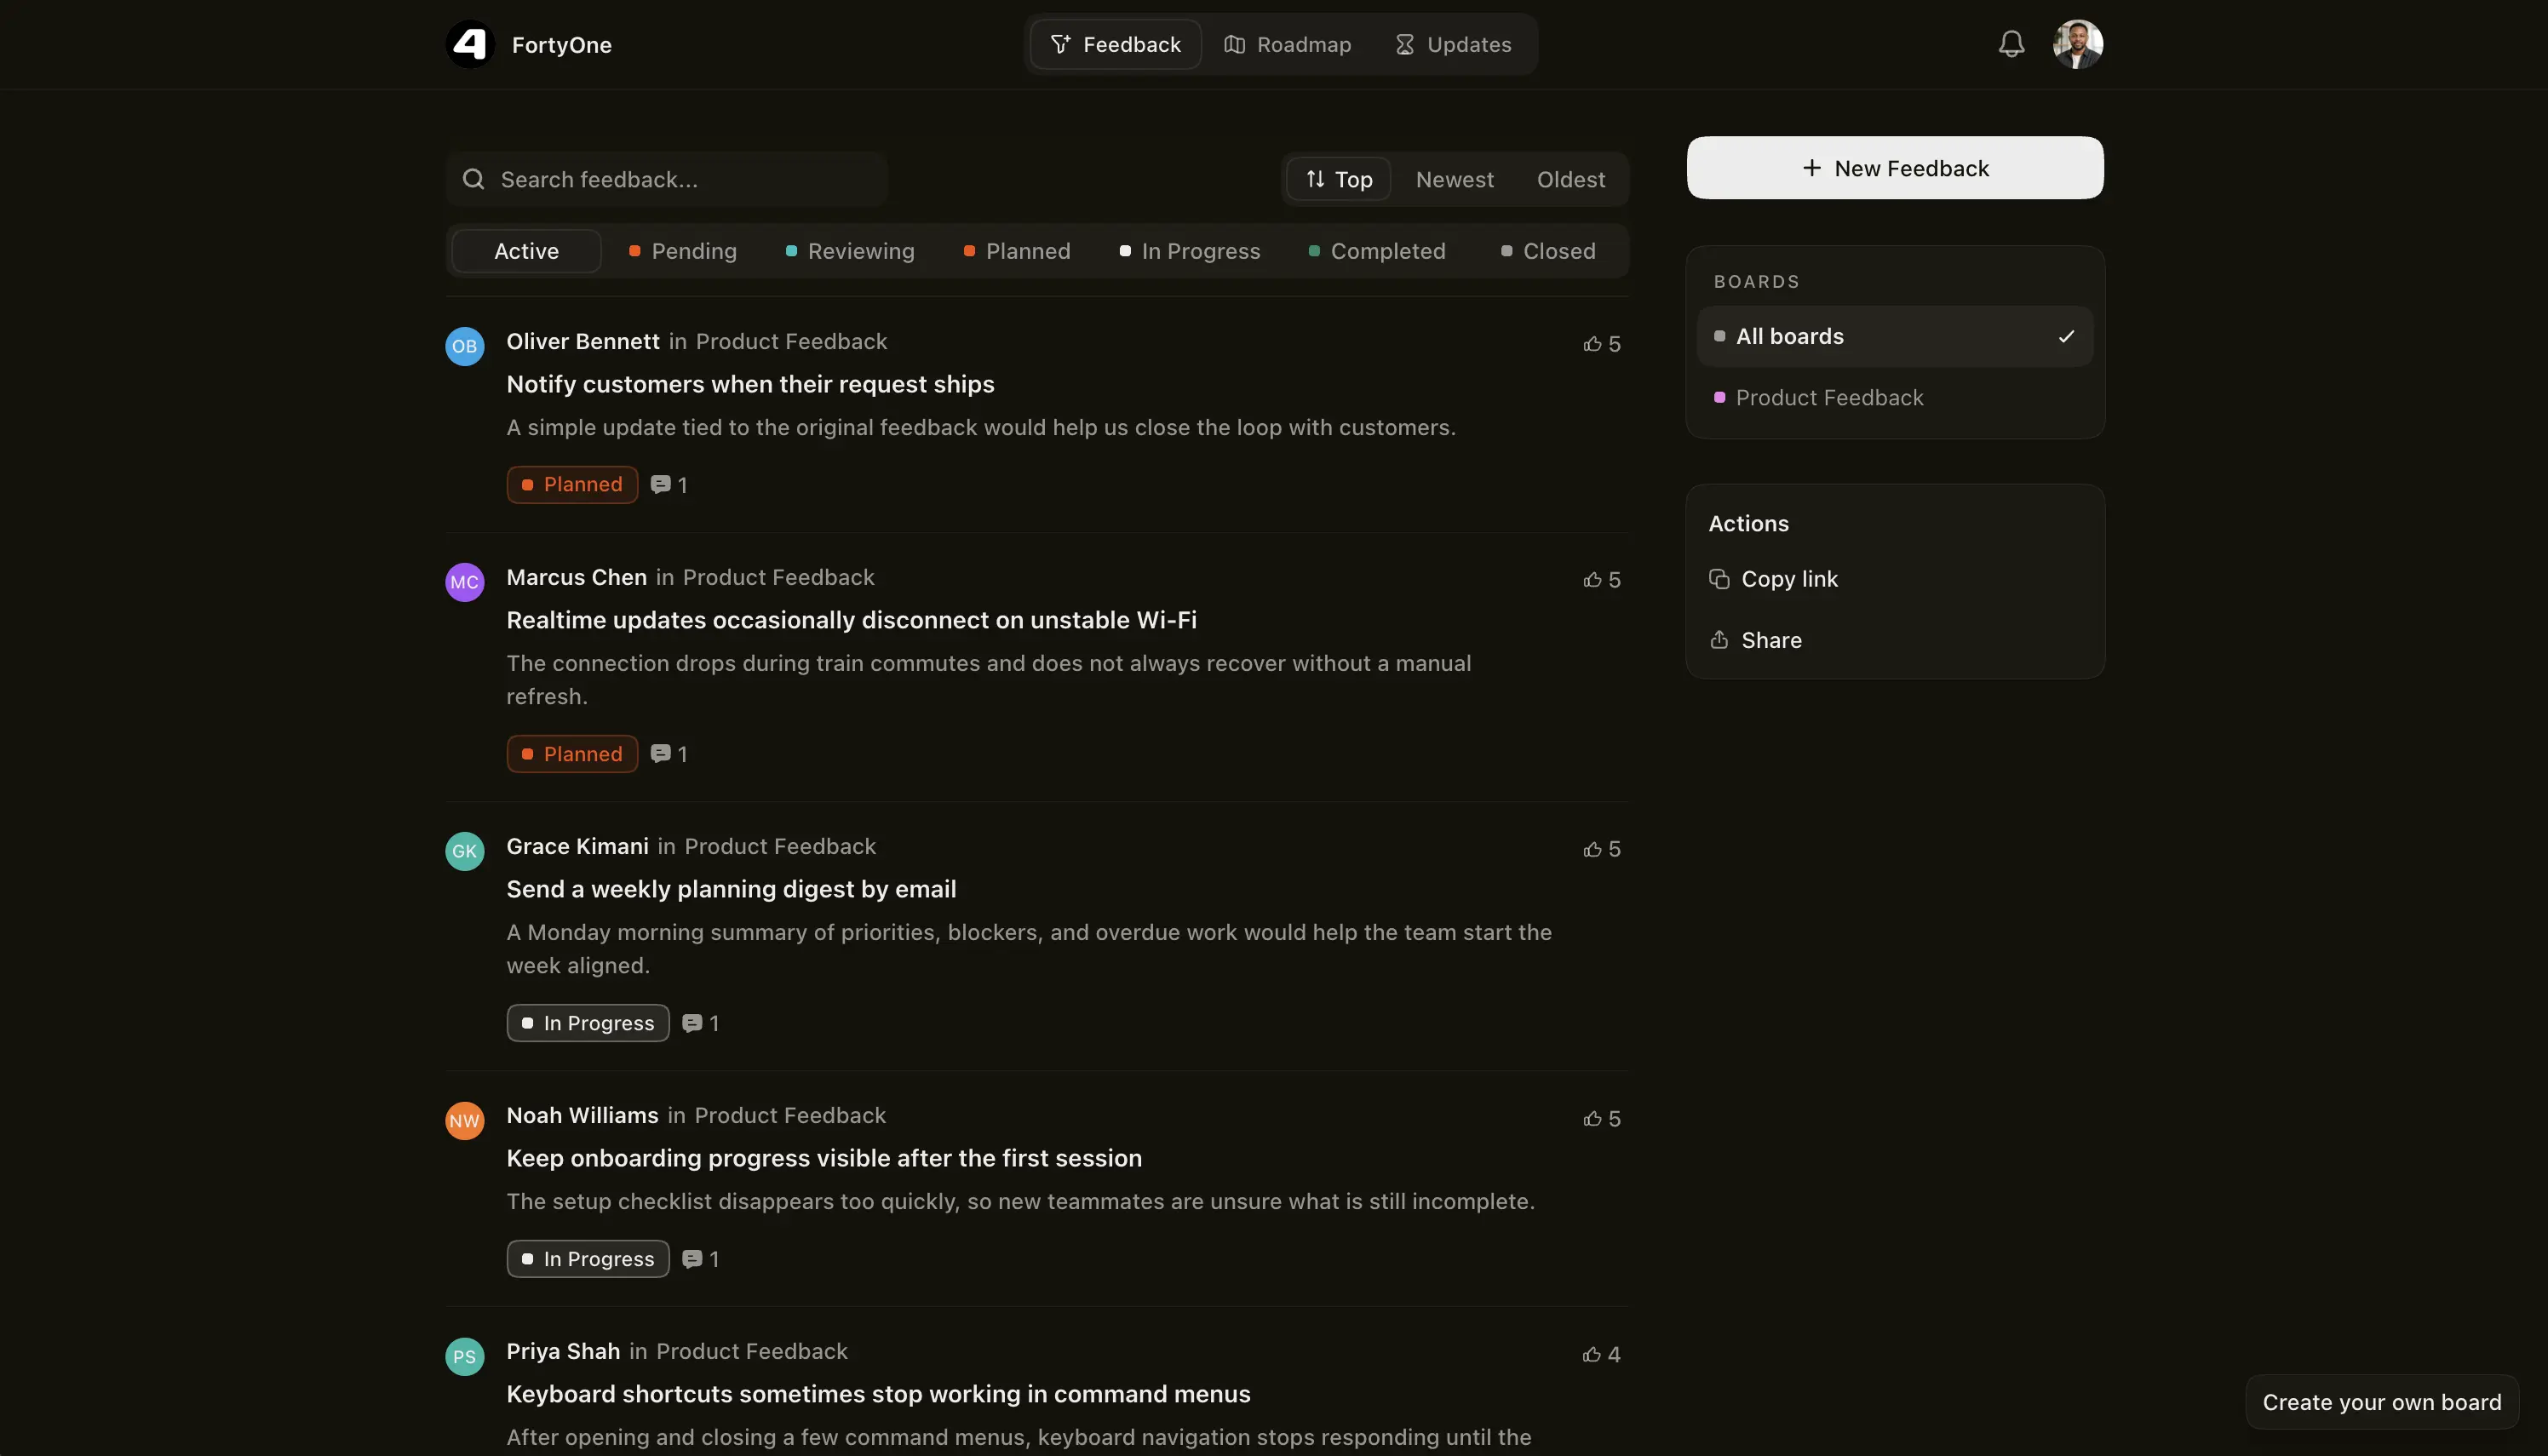The image size is (2548, 1456).
Task: Open 'Send a weekly planning digest' post
Action: click(x=731, y=889)
